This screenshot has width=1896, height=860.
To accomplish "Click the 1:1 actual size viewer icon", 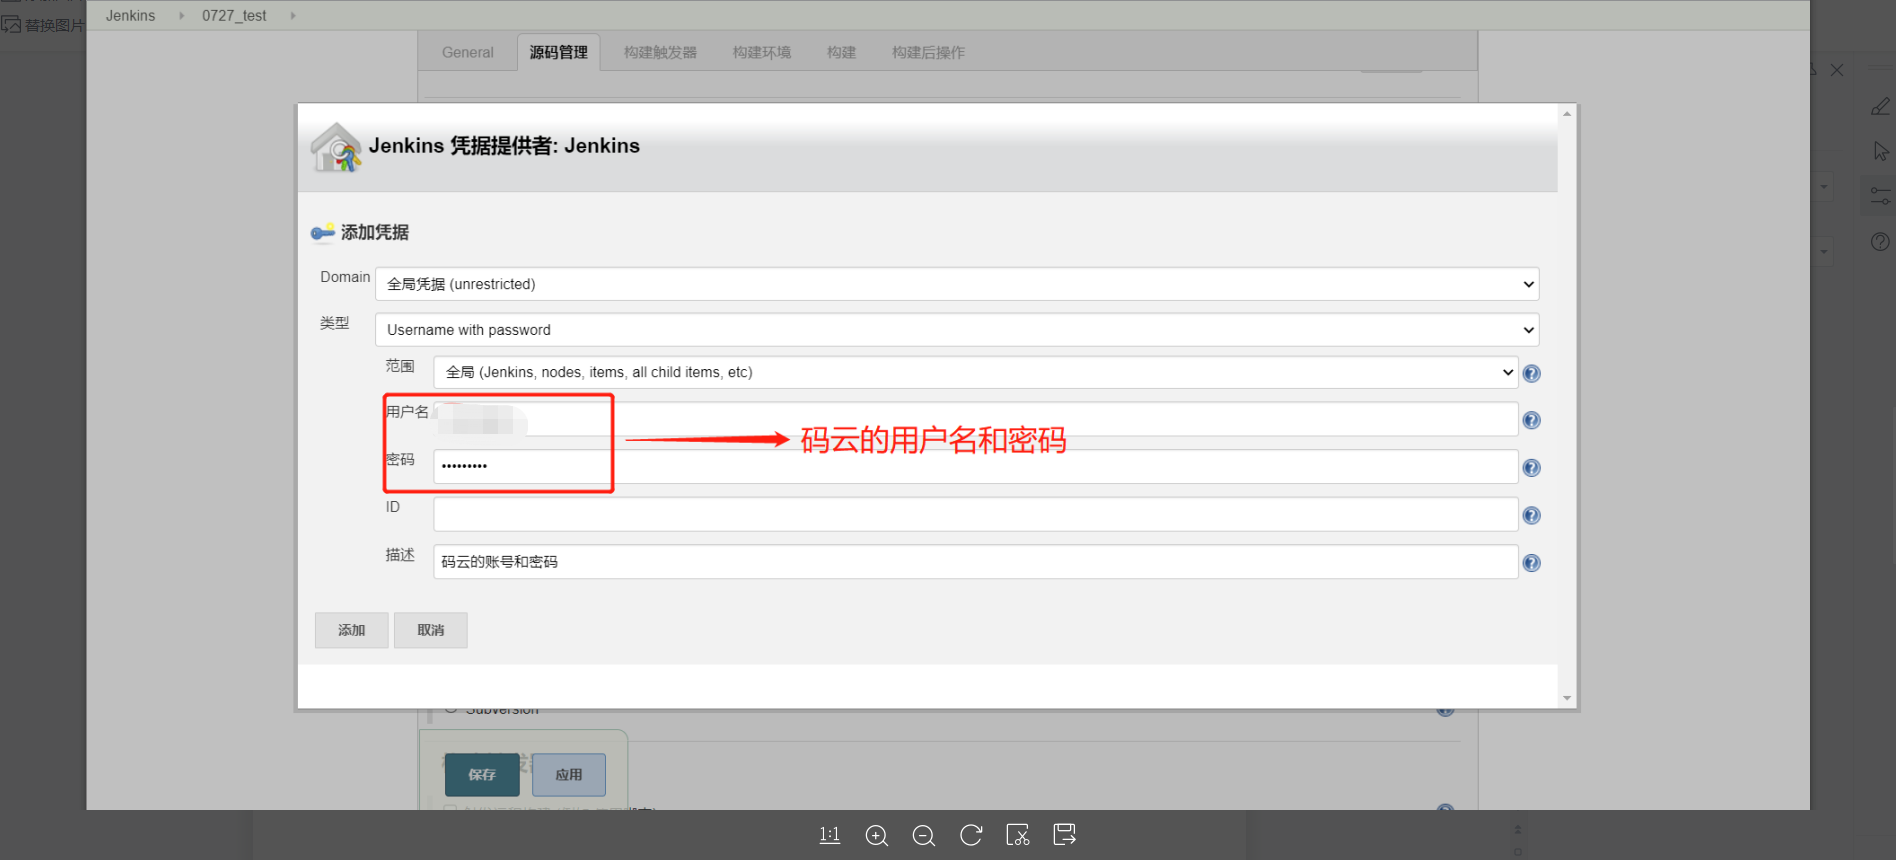I will tap(830, 835).
